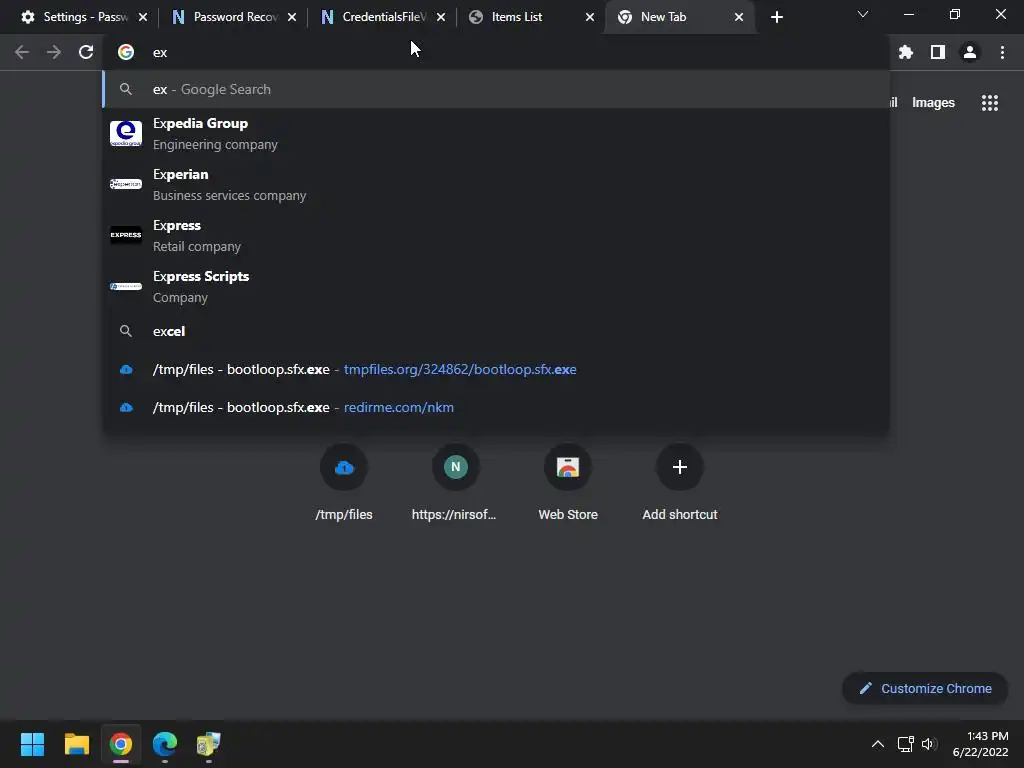Image resolution: width=1024 pixels, height=768 pixels.
Task: Select the 'ex - Google Search' suggestion
Action: tap(496, 89)
